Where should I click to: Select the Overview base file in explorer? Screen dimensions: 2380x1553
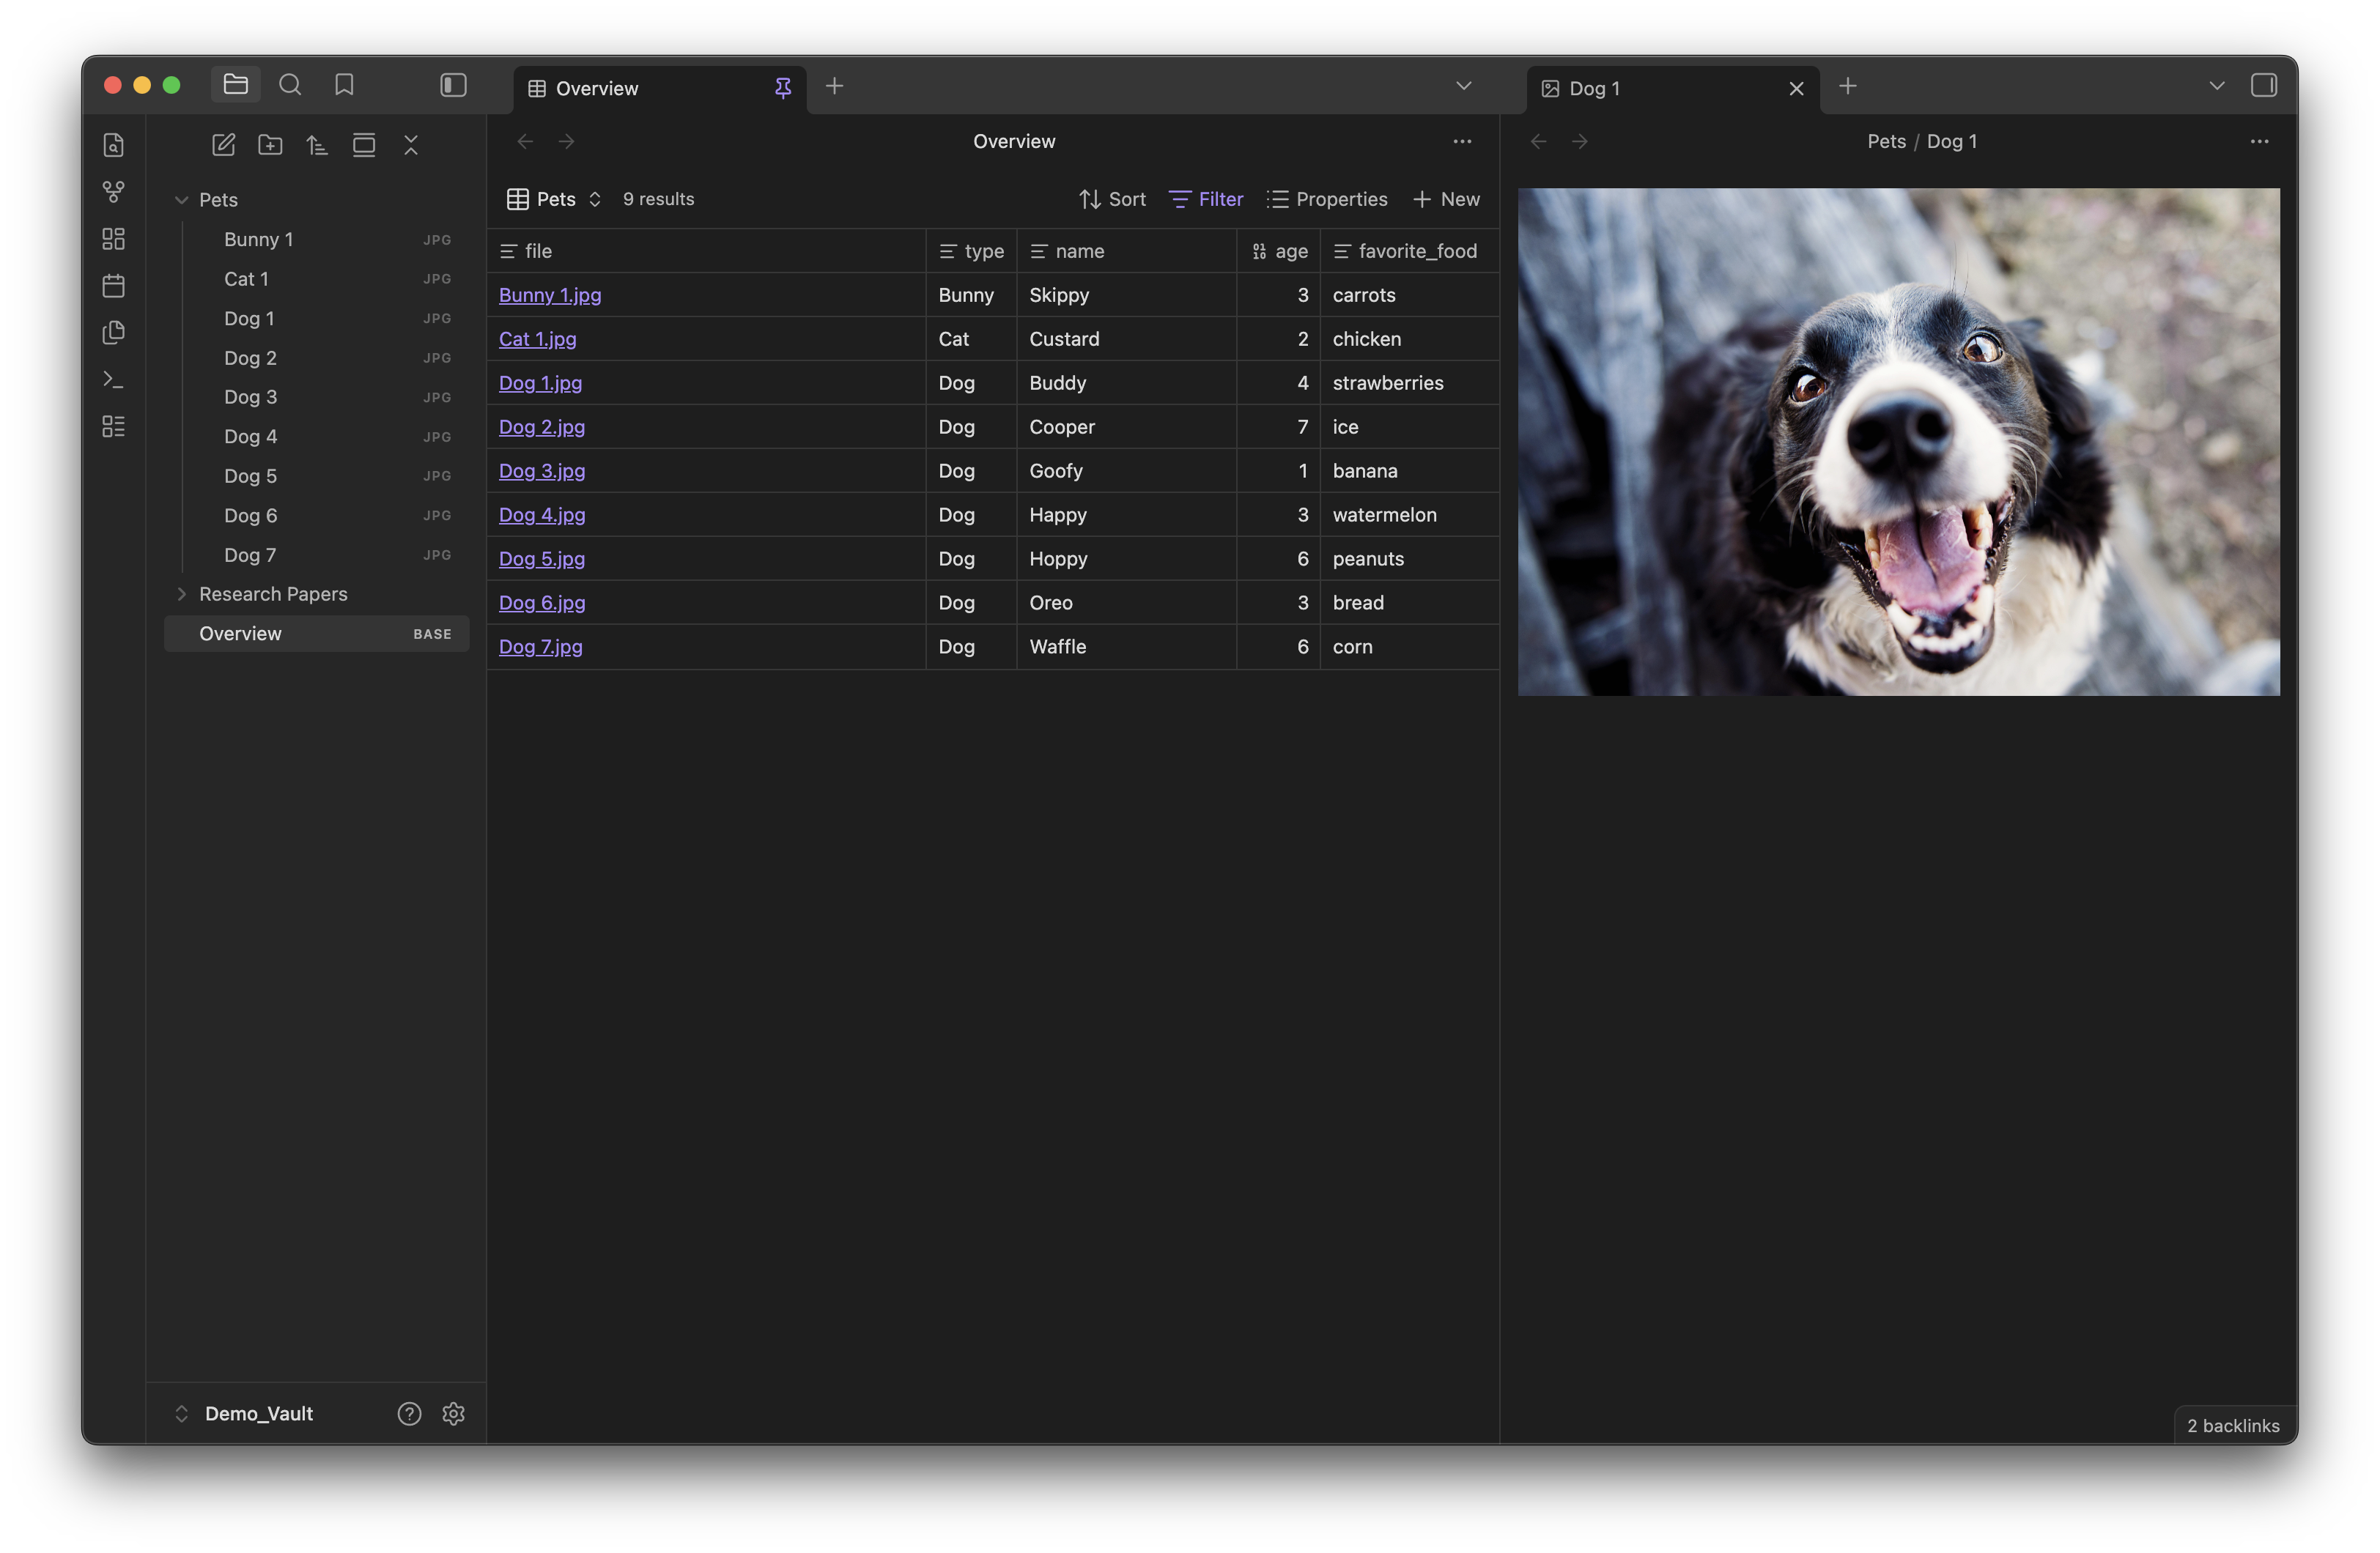click(241, 634)
